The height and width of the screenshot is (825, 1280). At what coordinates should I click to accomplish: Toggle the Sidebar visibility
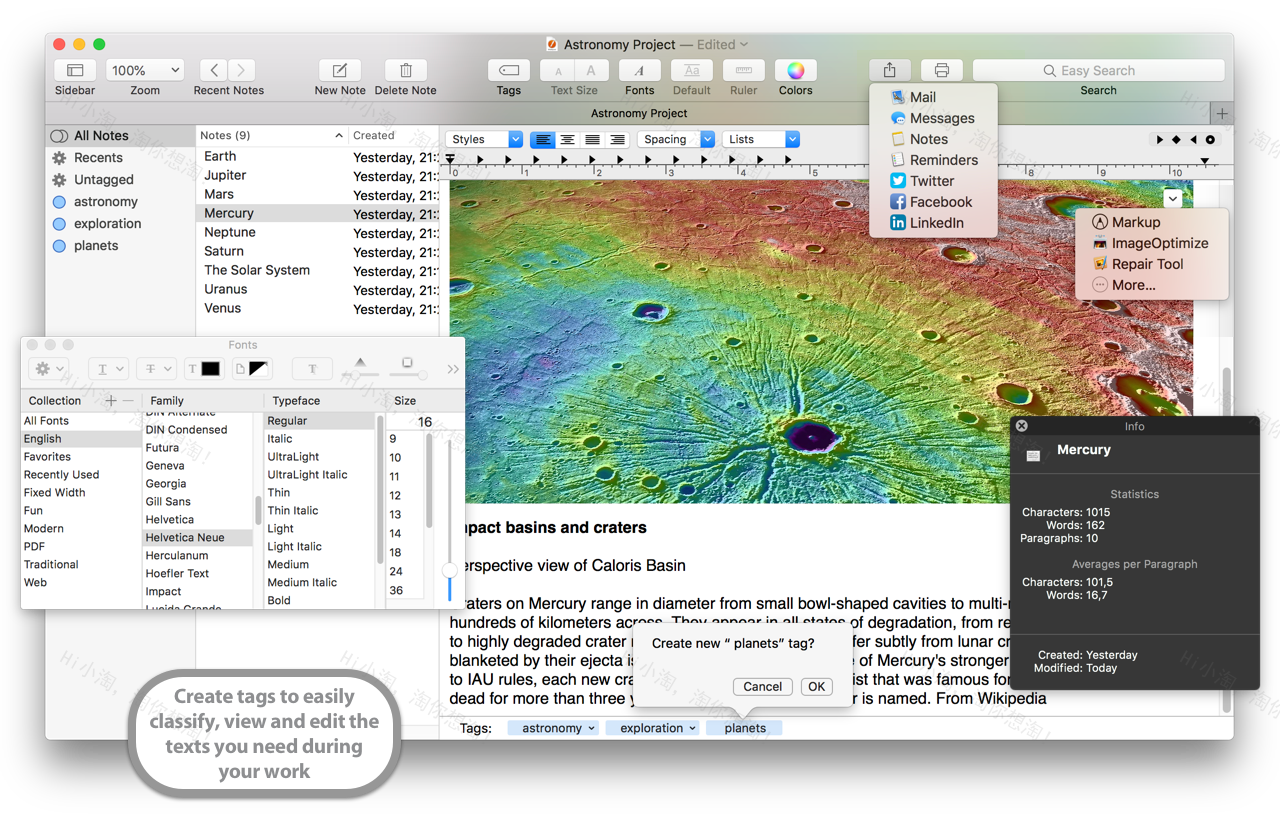(74, 72)
